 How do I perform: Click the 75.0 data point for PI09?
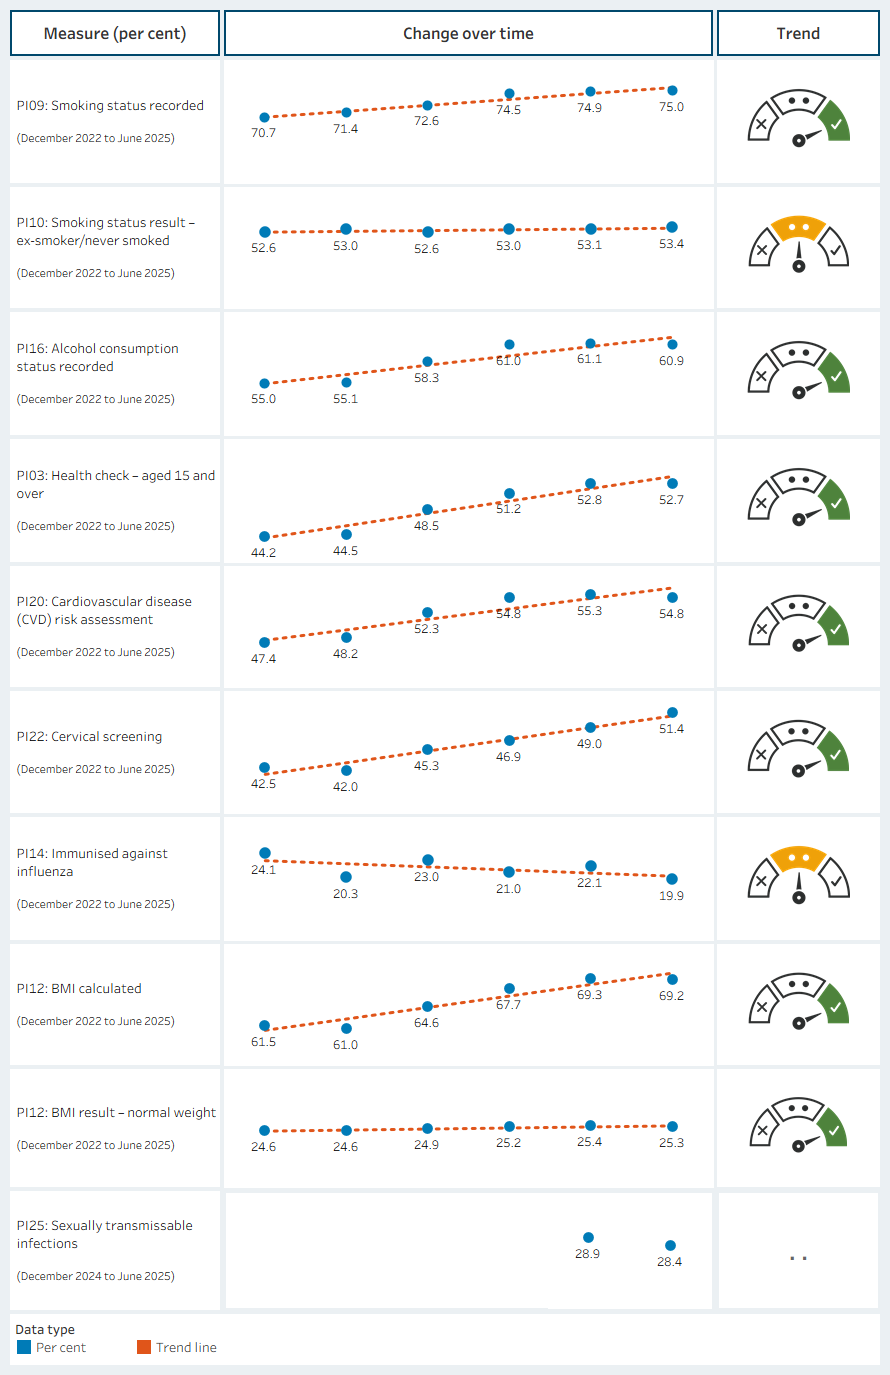[x=672, y=91]
